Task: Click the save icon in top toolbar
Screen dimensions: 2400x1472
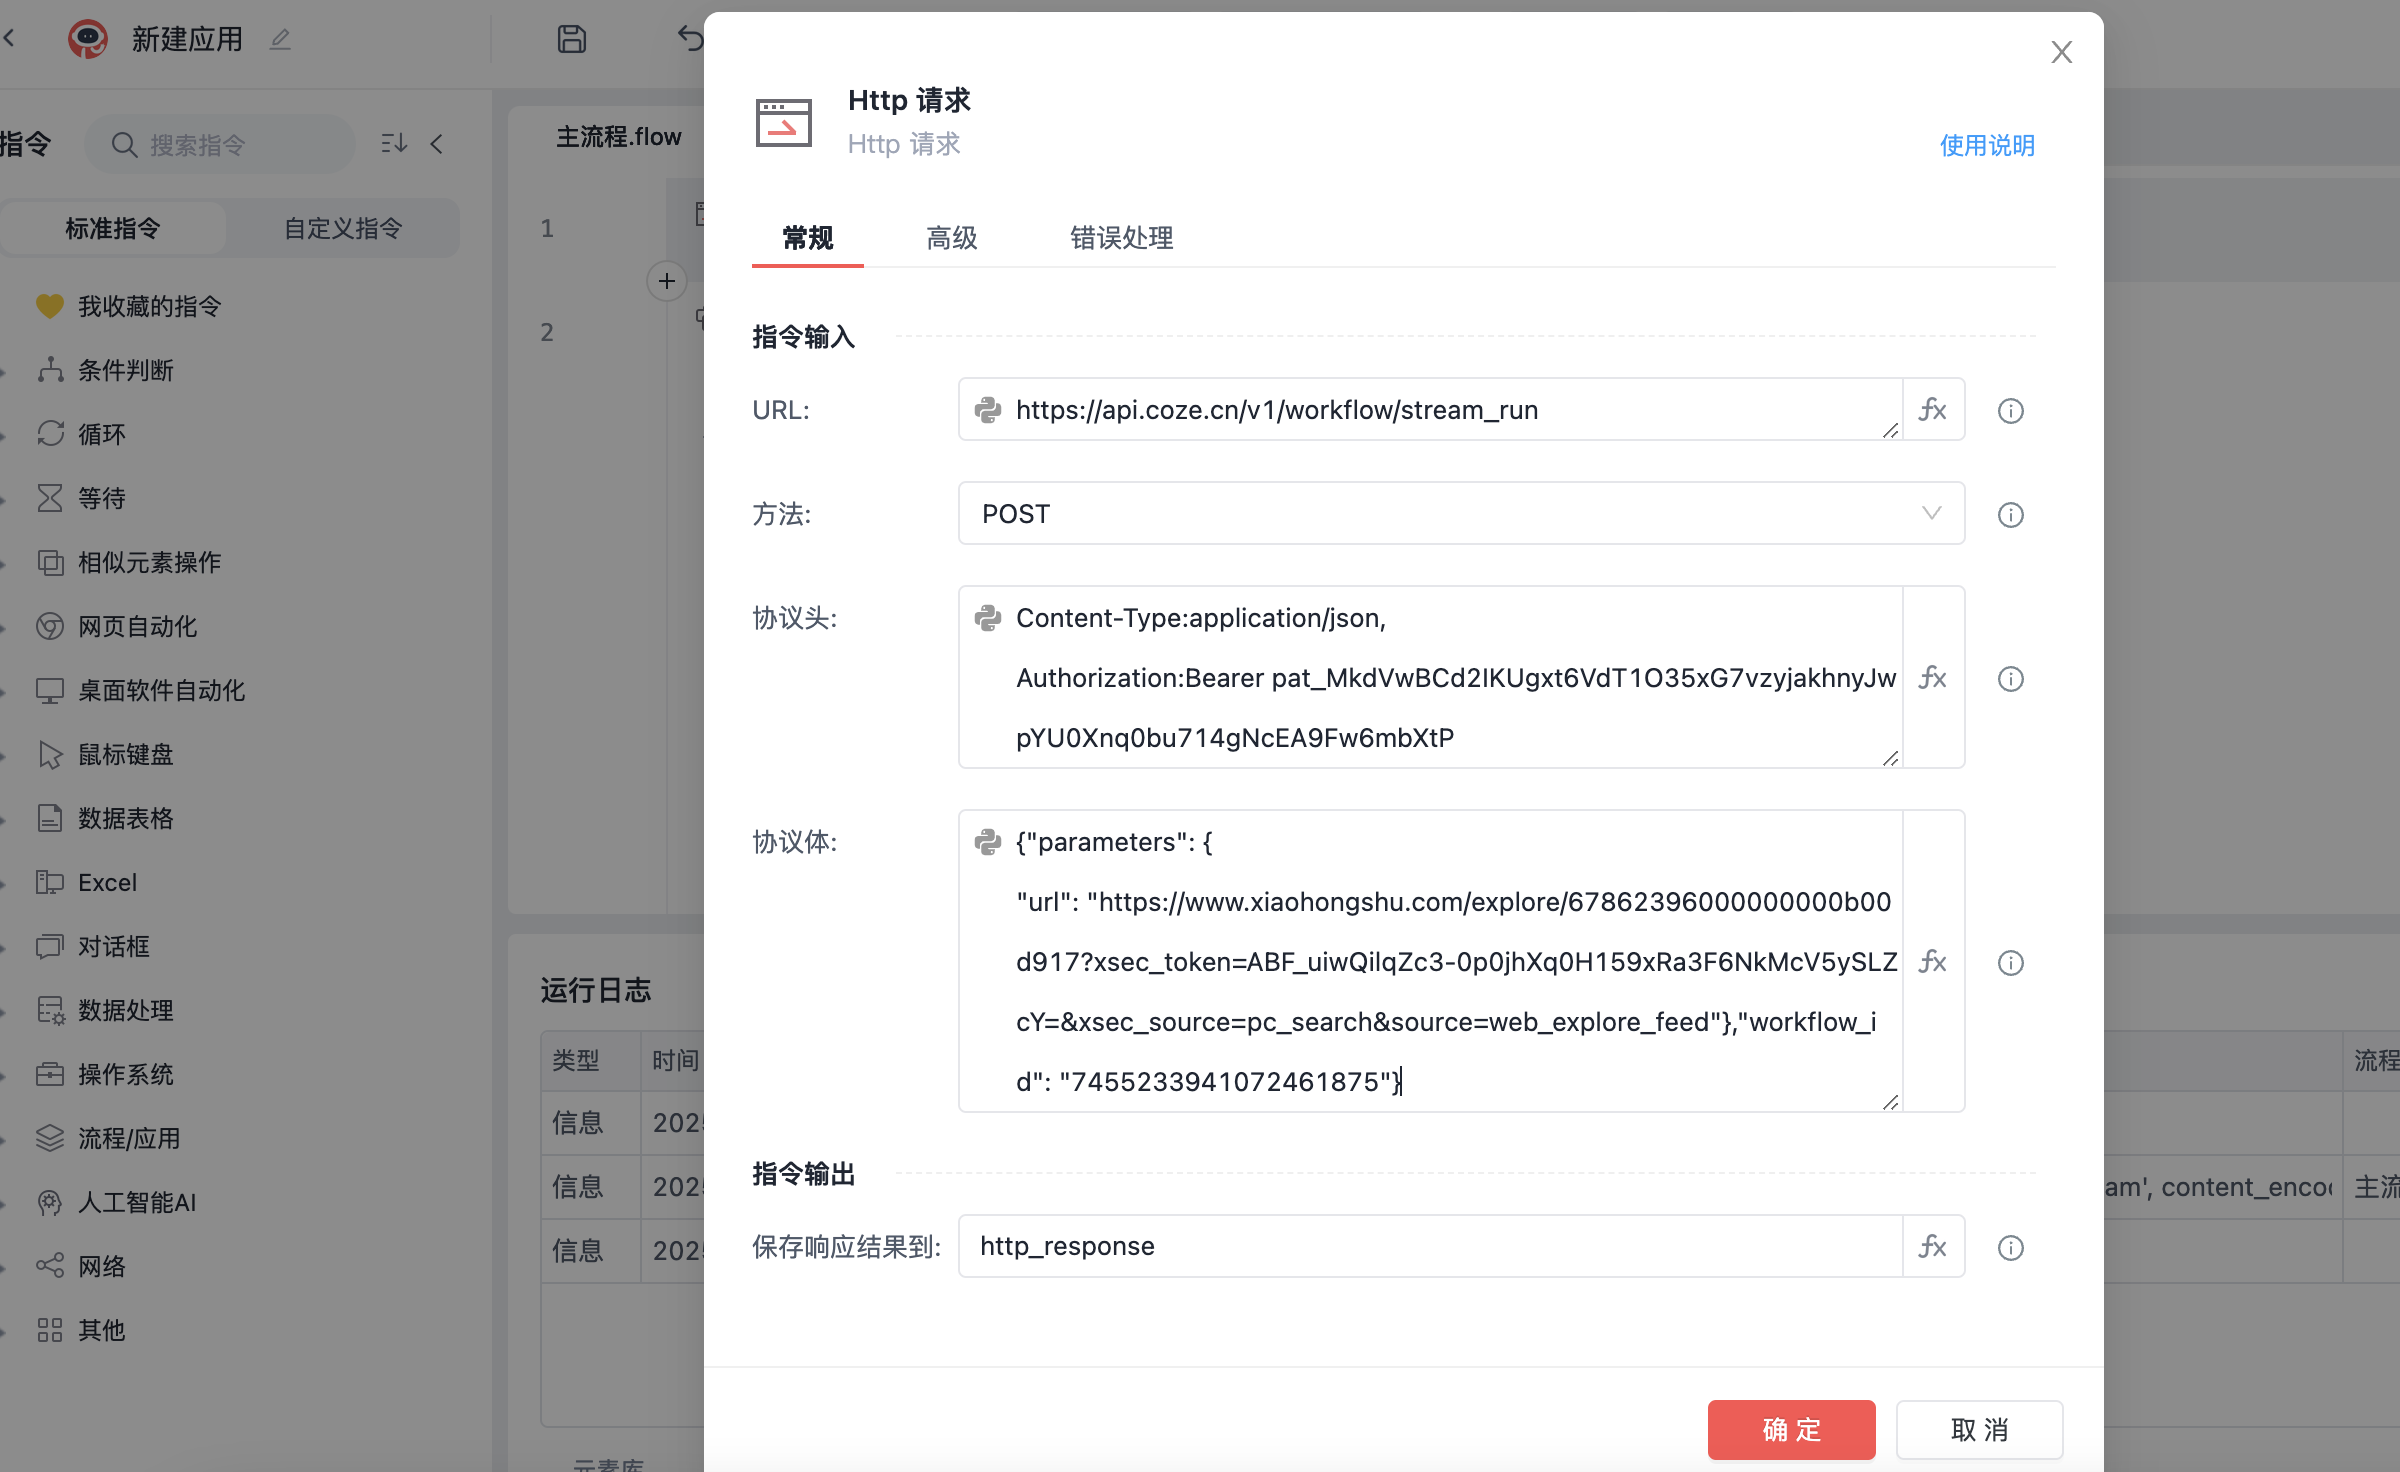Action: pos(571,39)
